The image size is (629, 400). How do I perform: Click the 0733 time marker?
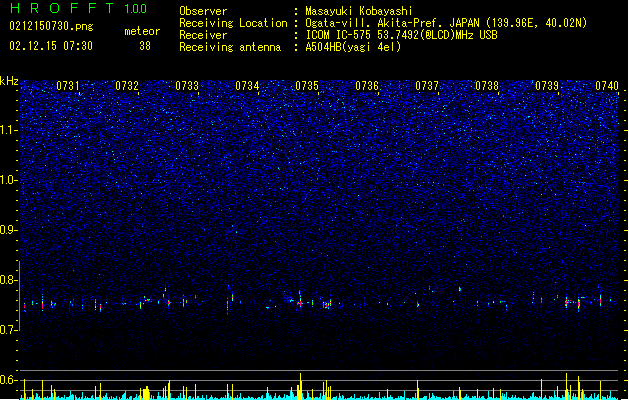(187, 86)
